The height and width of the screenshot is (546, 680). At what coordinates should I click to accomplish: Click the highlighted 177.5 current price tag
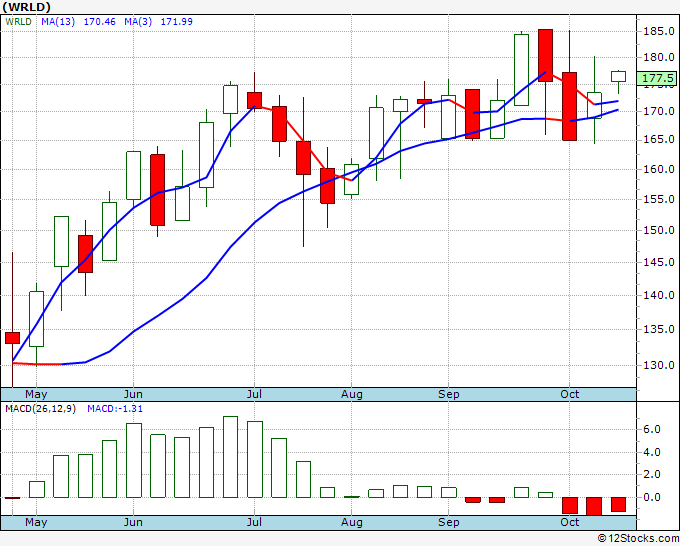(657, 78)
